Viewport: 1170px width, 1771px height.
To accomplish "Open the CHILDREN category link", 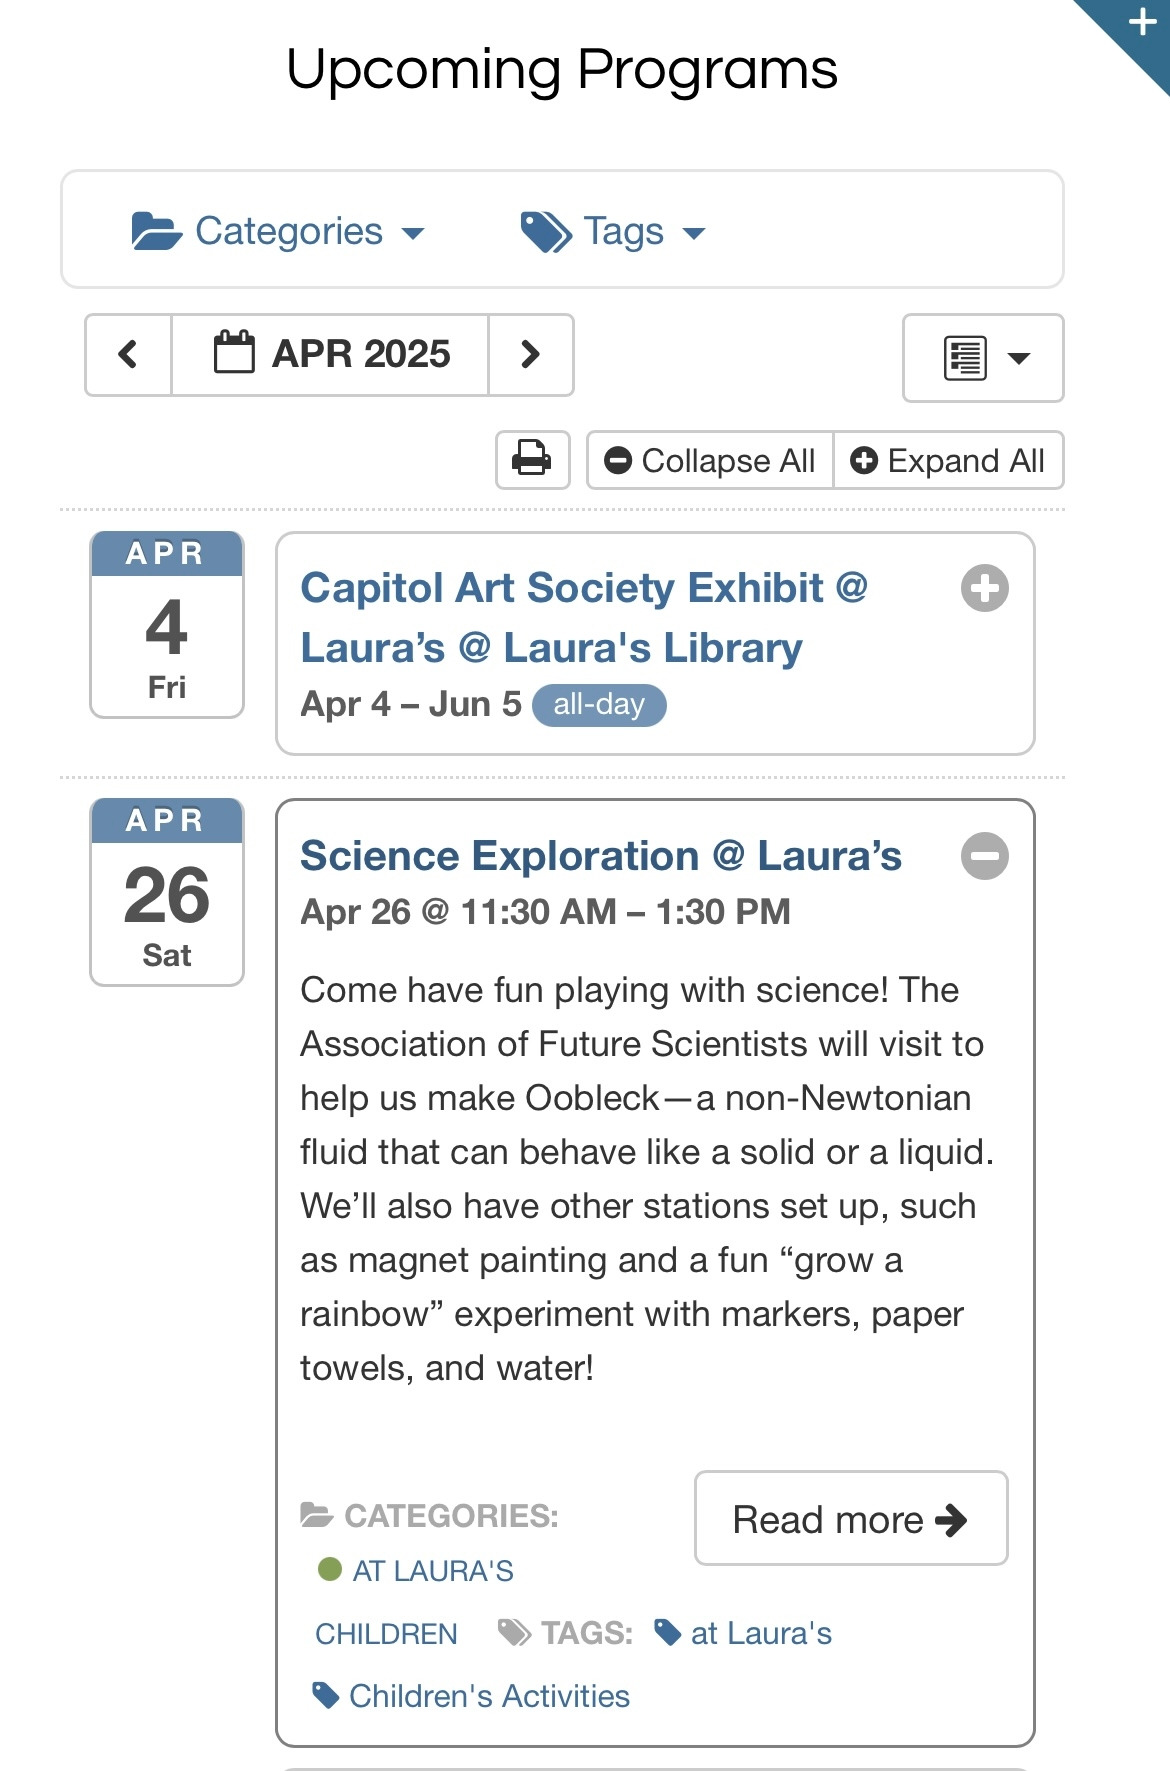I will coord(386,1634).
